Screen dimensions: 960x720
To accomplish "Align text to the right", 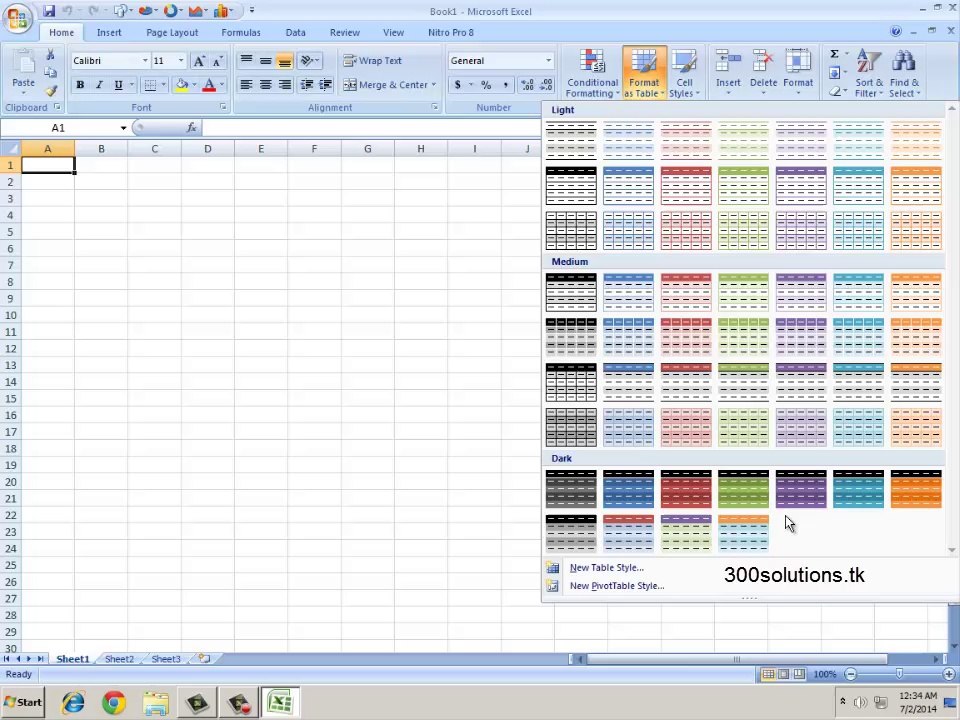I will click(x=285, y=84).
